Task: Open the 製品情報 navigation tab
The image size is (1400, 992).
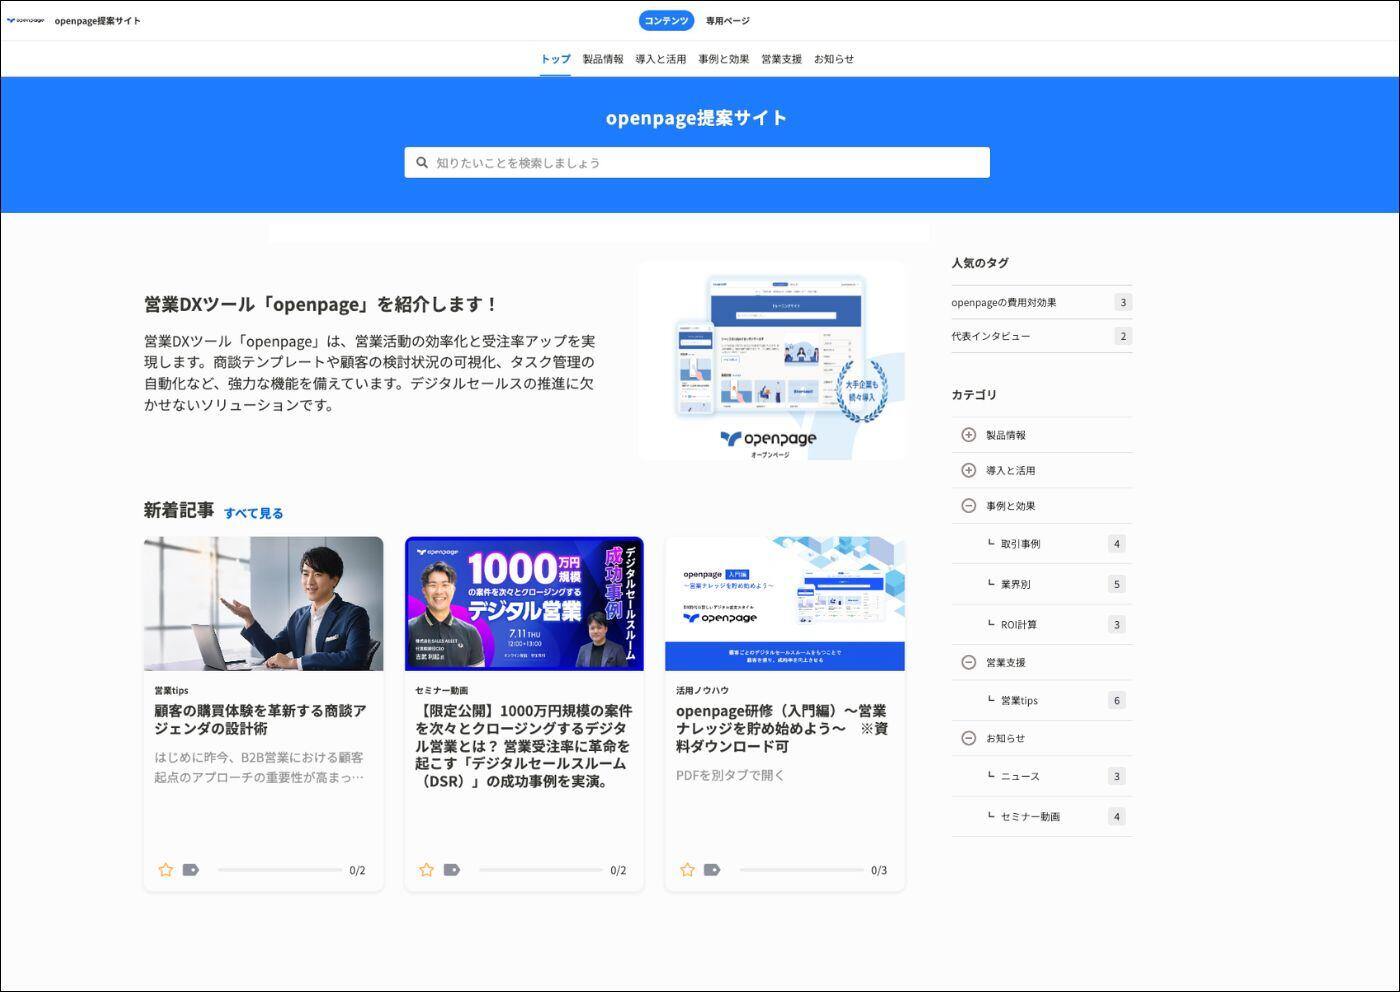Action: click(603, 59)
